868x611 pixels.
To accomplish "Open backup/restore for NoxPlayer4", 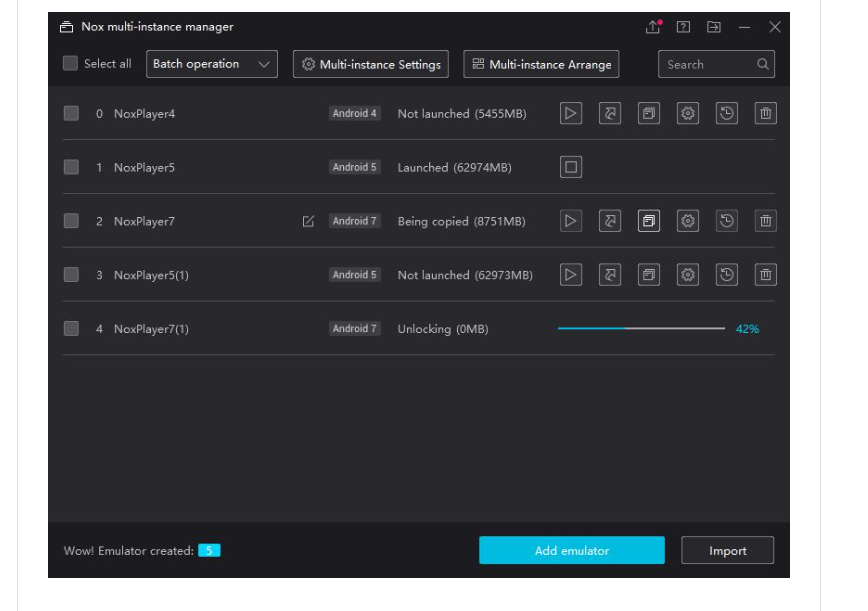I will 727,113.
